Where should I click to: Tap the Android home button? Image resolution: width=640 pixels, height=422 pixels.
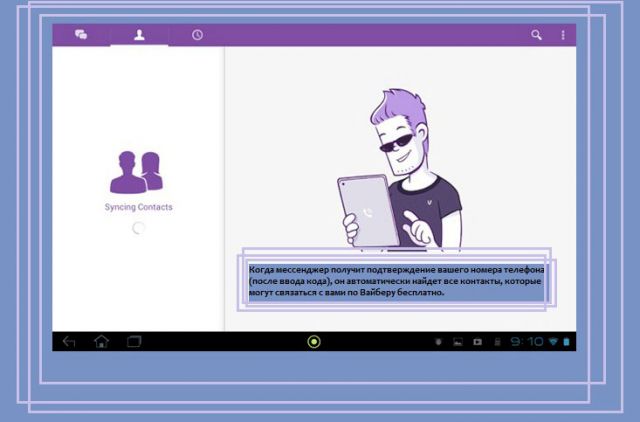(x=101, y=341)
